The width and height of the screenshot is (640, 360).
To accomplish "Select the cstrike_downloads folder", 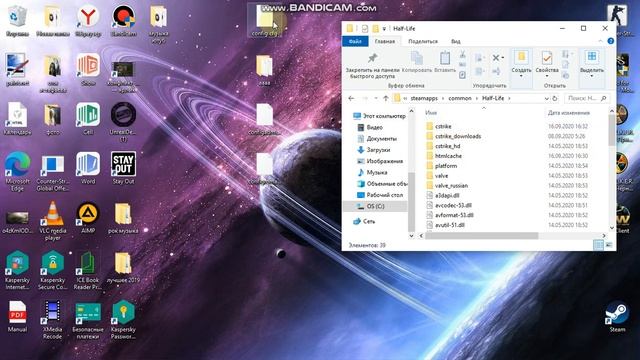I will [x=453, y=136].
